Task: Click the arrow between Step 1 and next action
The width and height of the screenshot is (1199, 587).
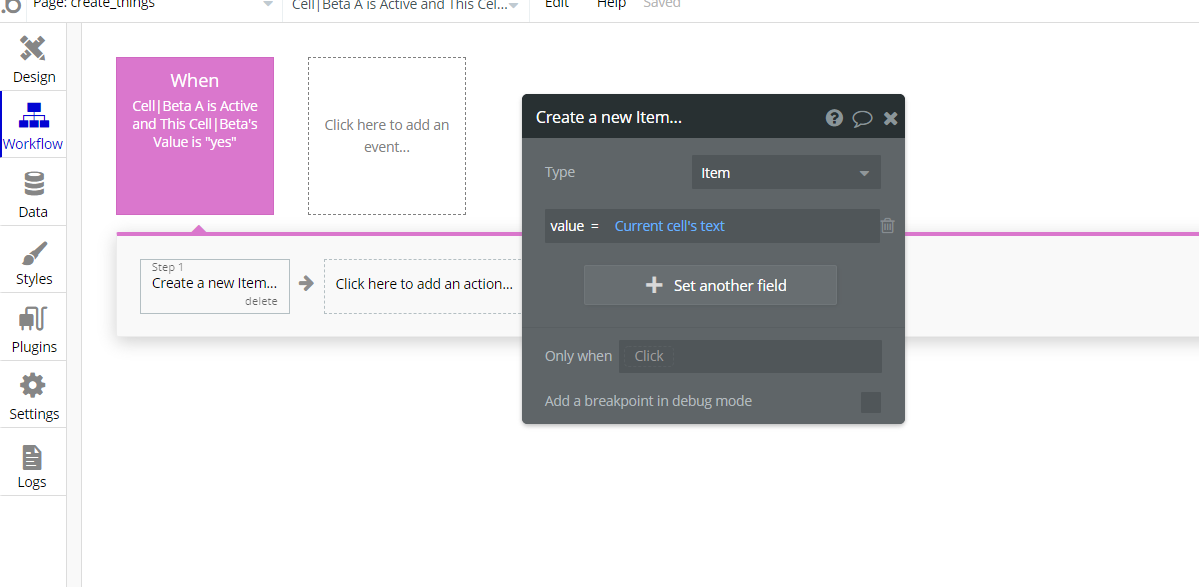Action: [x=306, y=284]
